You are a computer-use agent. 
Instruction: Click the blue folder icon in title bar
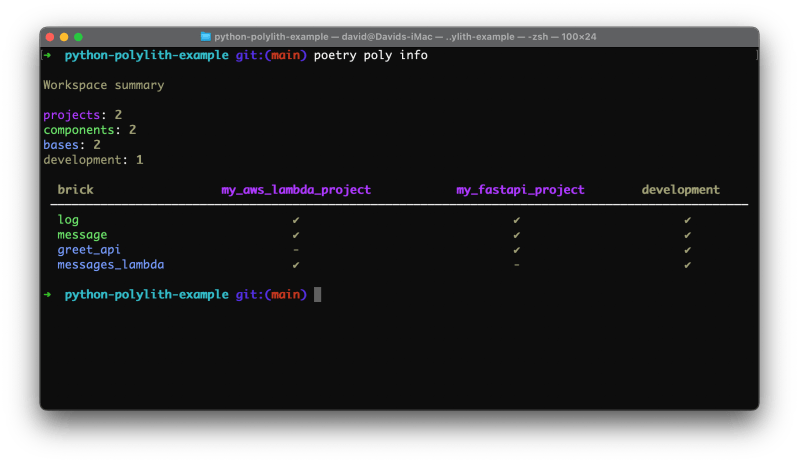pos(206,37)
